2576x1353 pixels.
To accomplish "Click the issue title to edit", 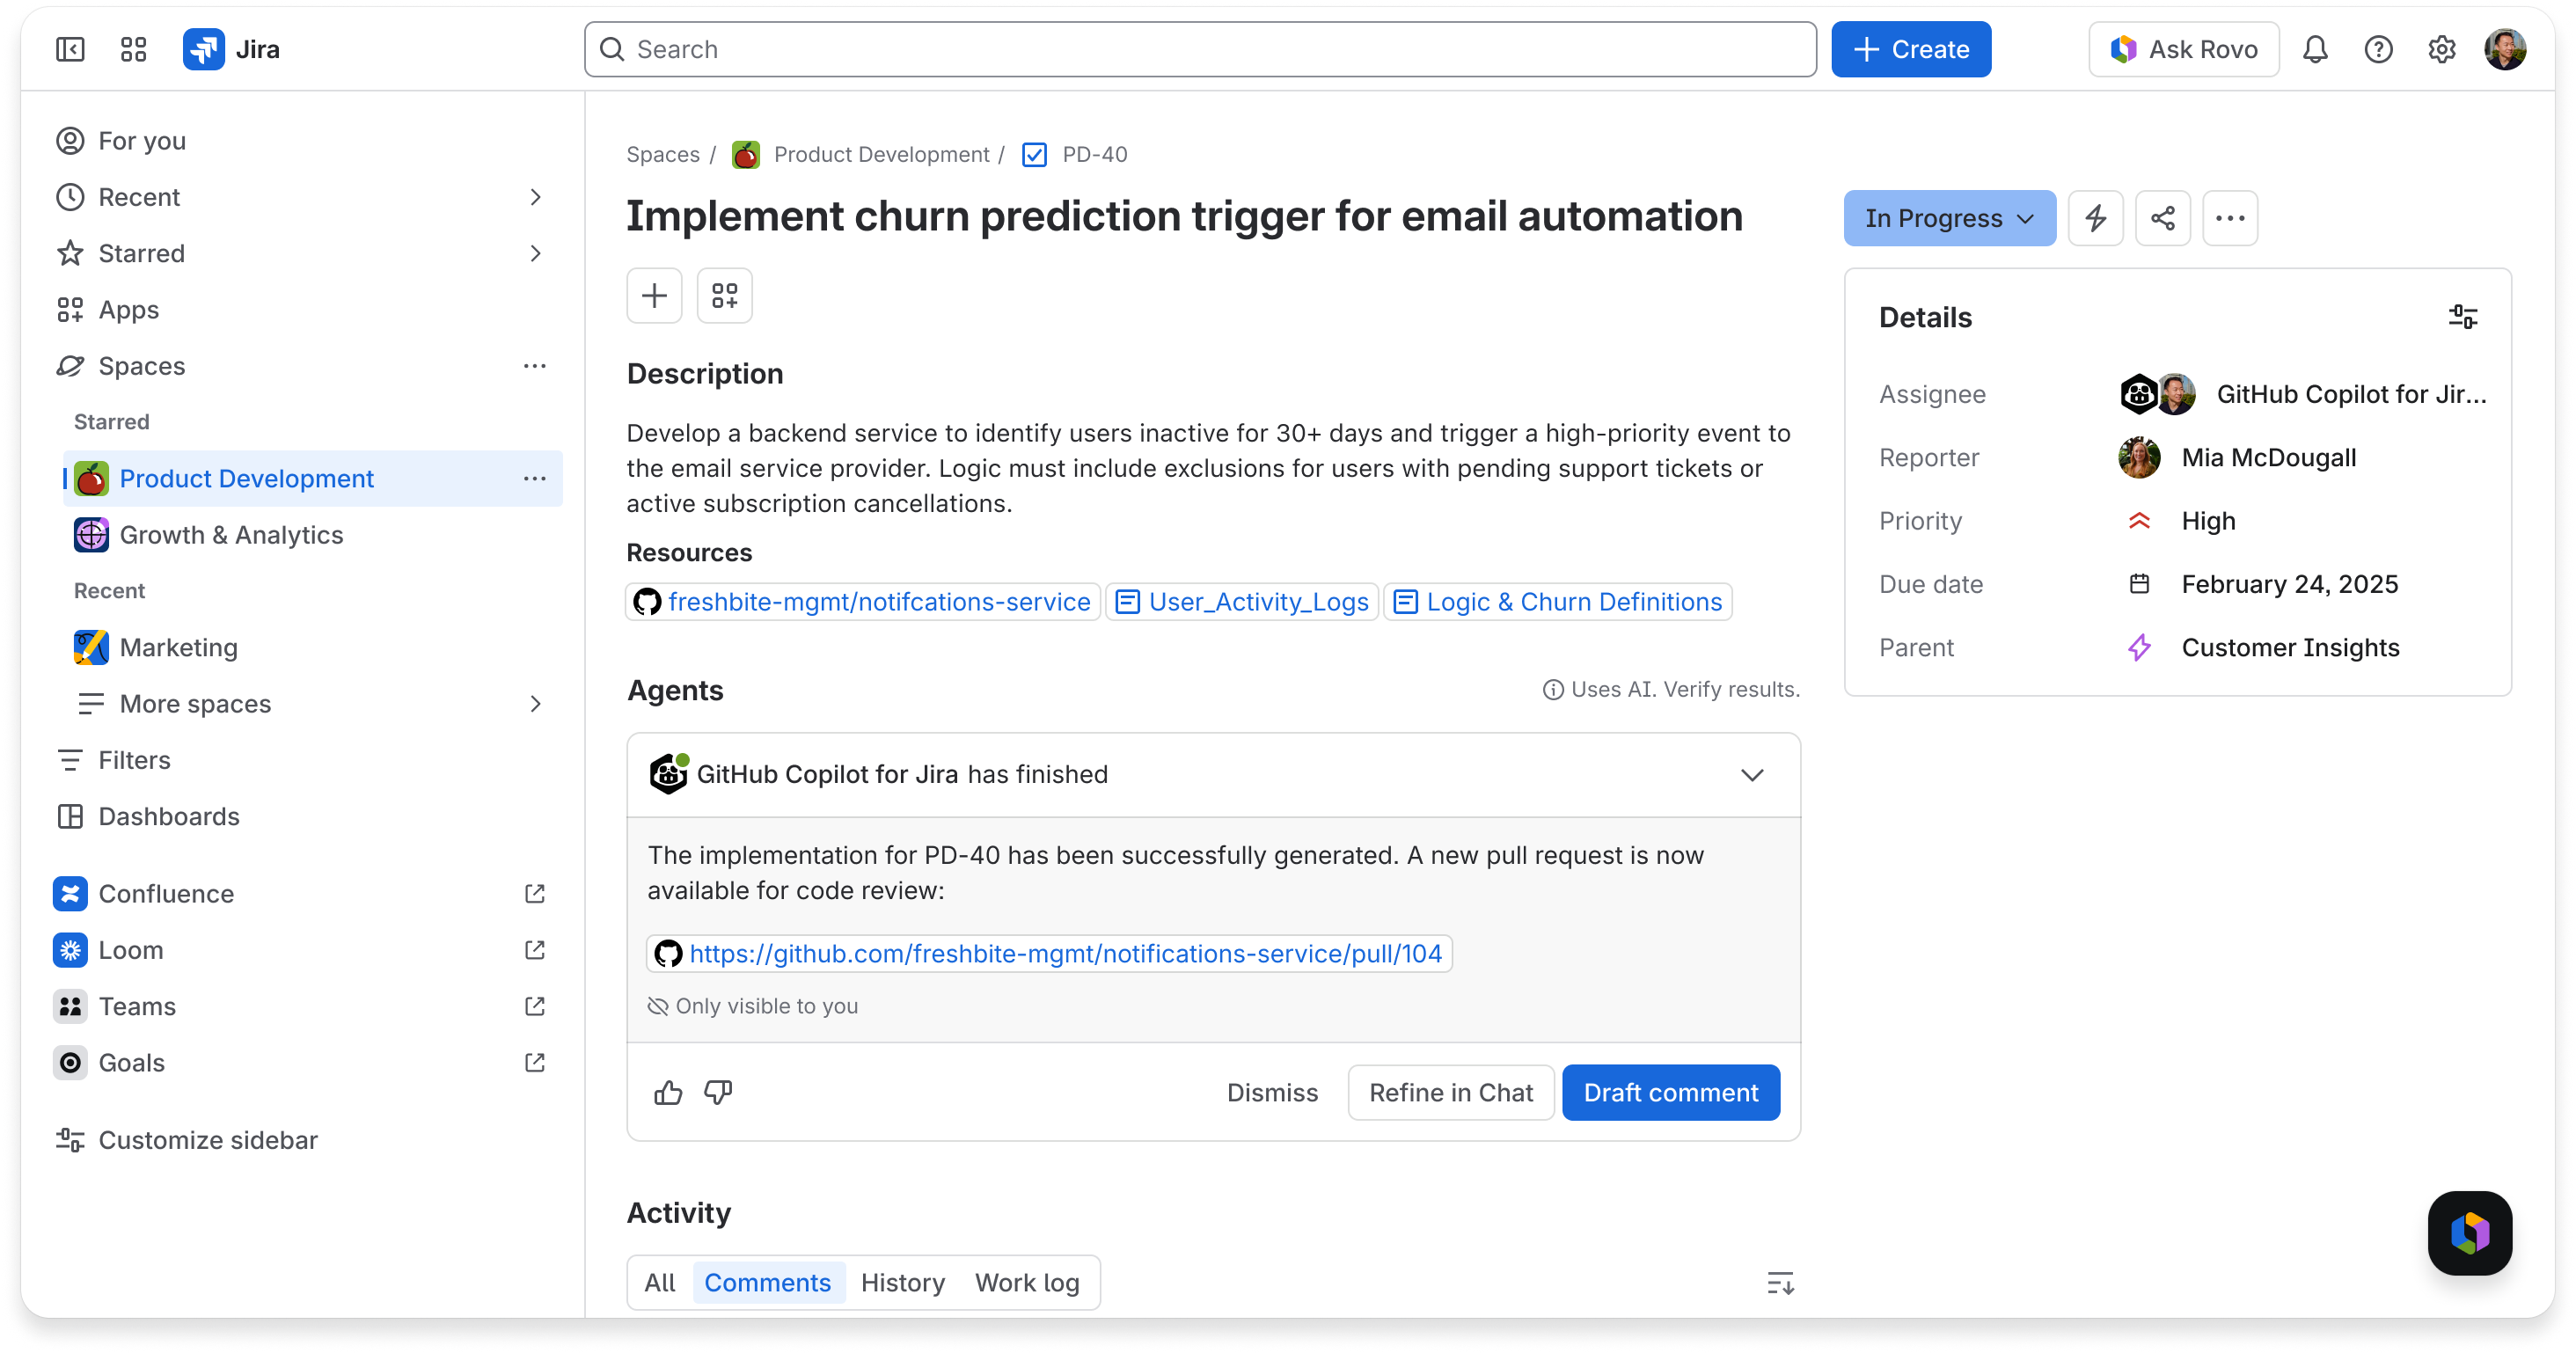I will [x=1184, y=216].
